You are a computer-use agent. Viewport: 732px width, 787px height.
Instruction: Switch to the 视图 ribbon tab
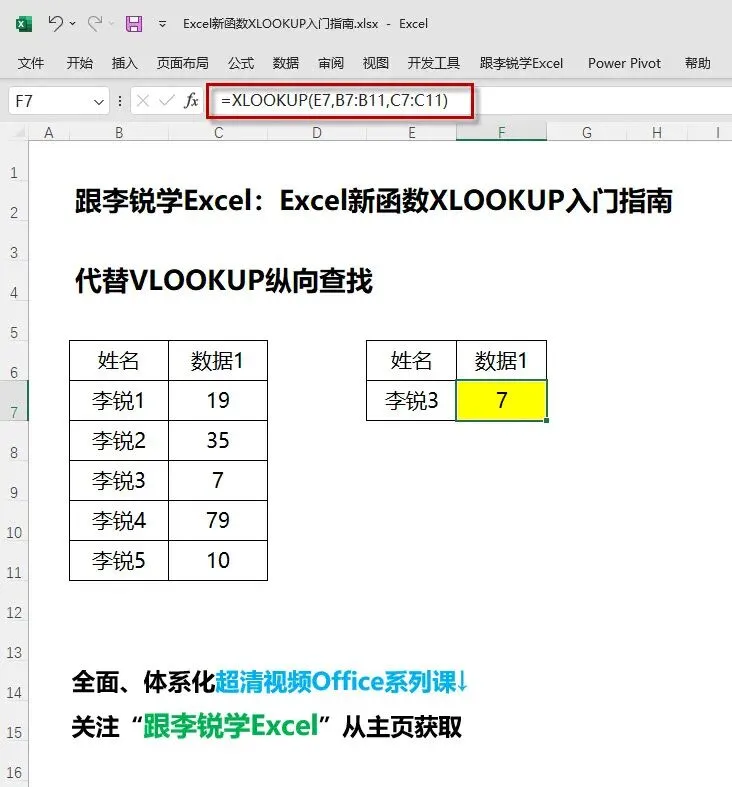(x=376, y=63)
